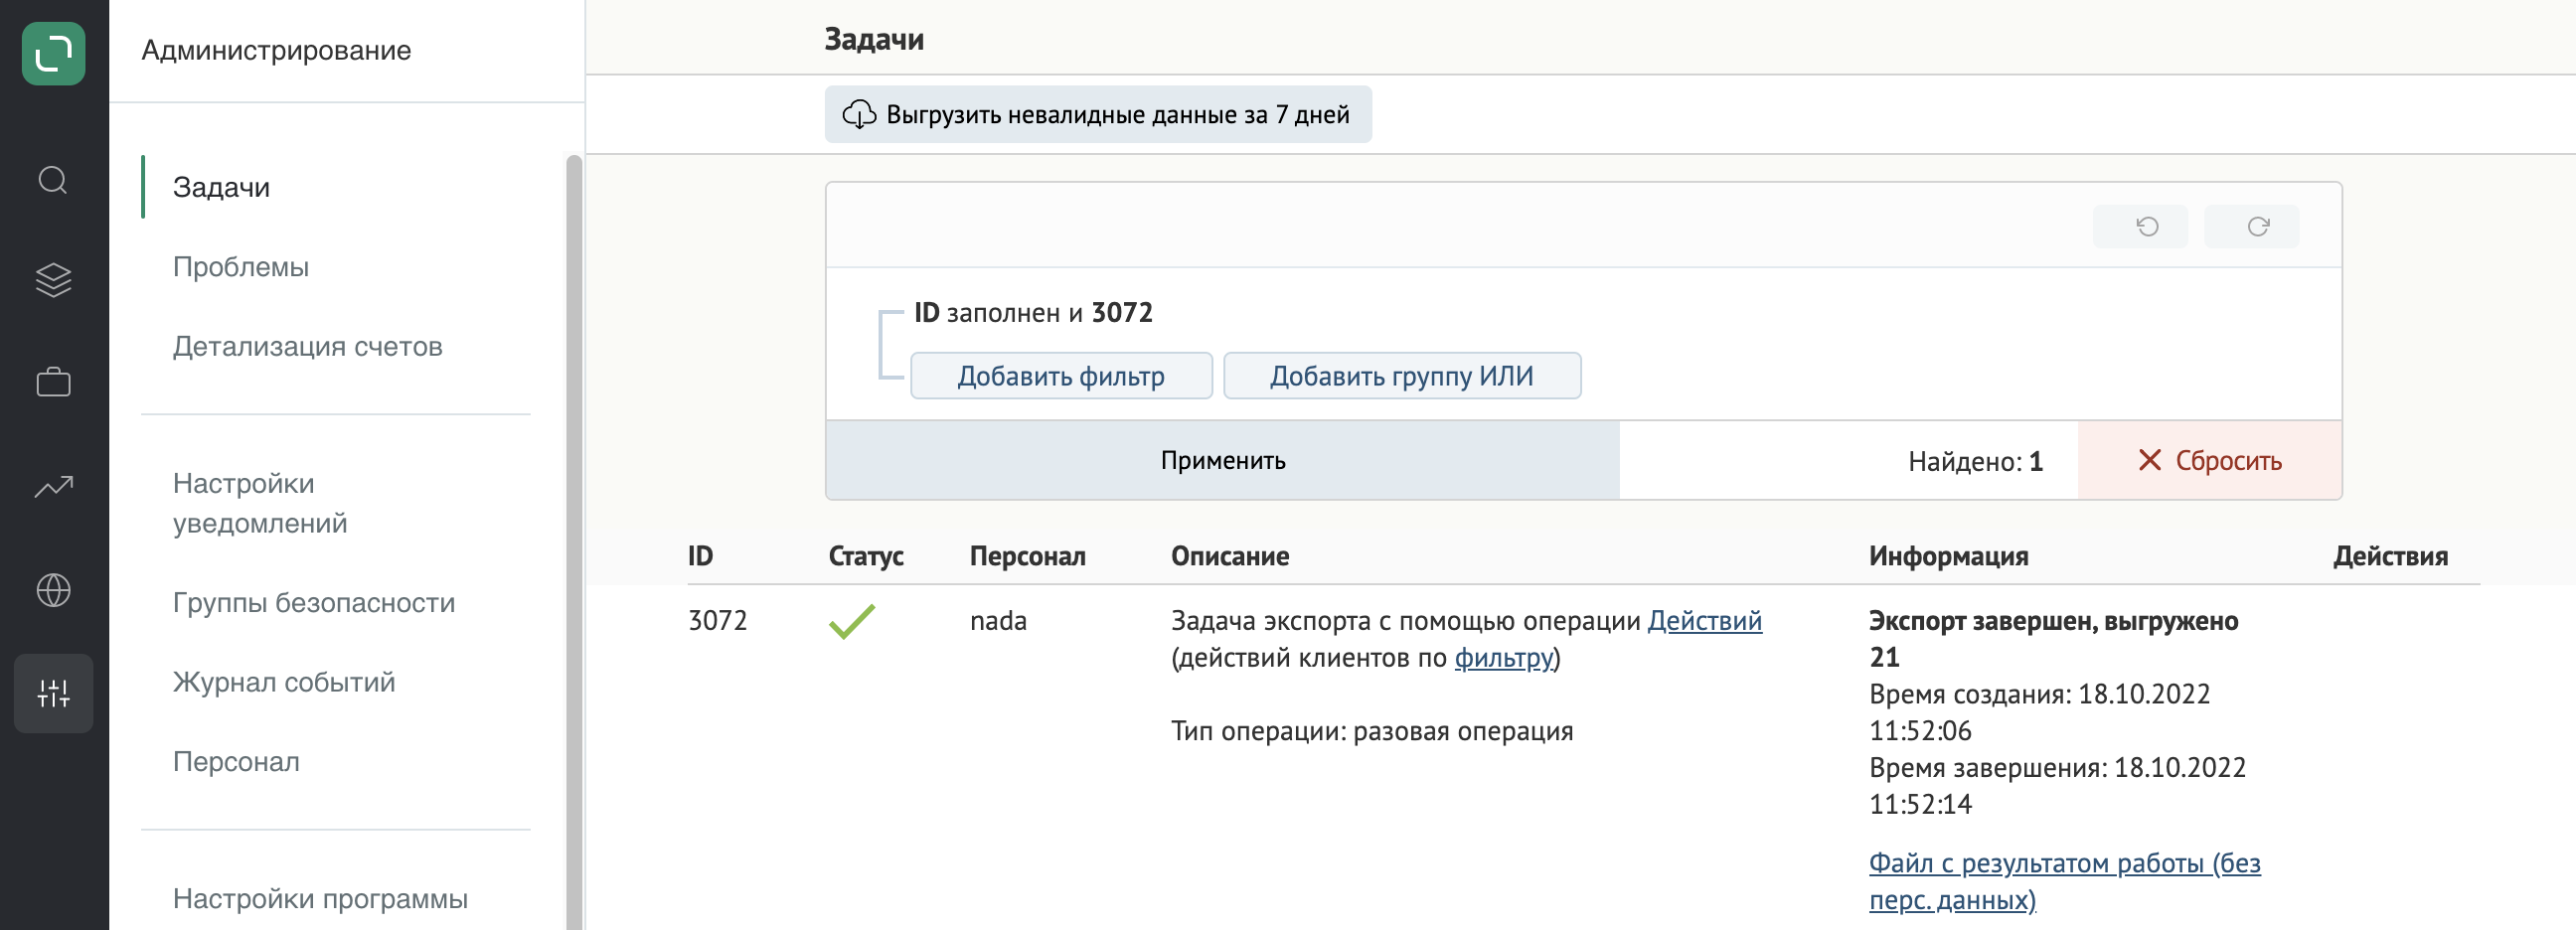Open Детализация счетов section
Screen dimensions: 2576x930
point(307,346)
